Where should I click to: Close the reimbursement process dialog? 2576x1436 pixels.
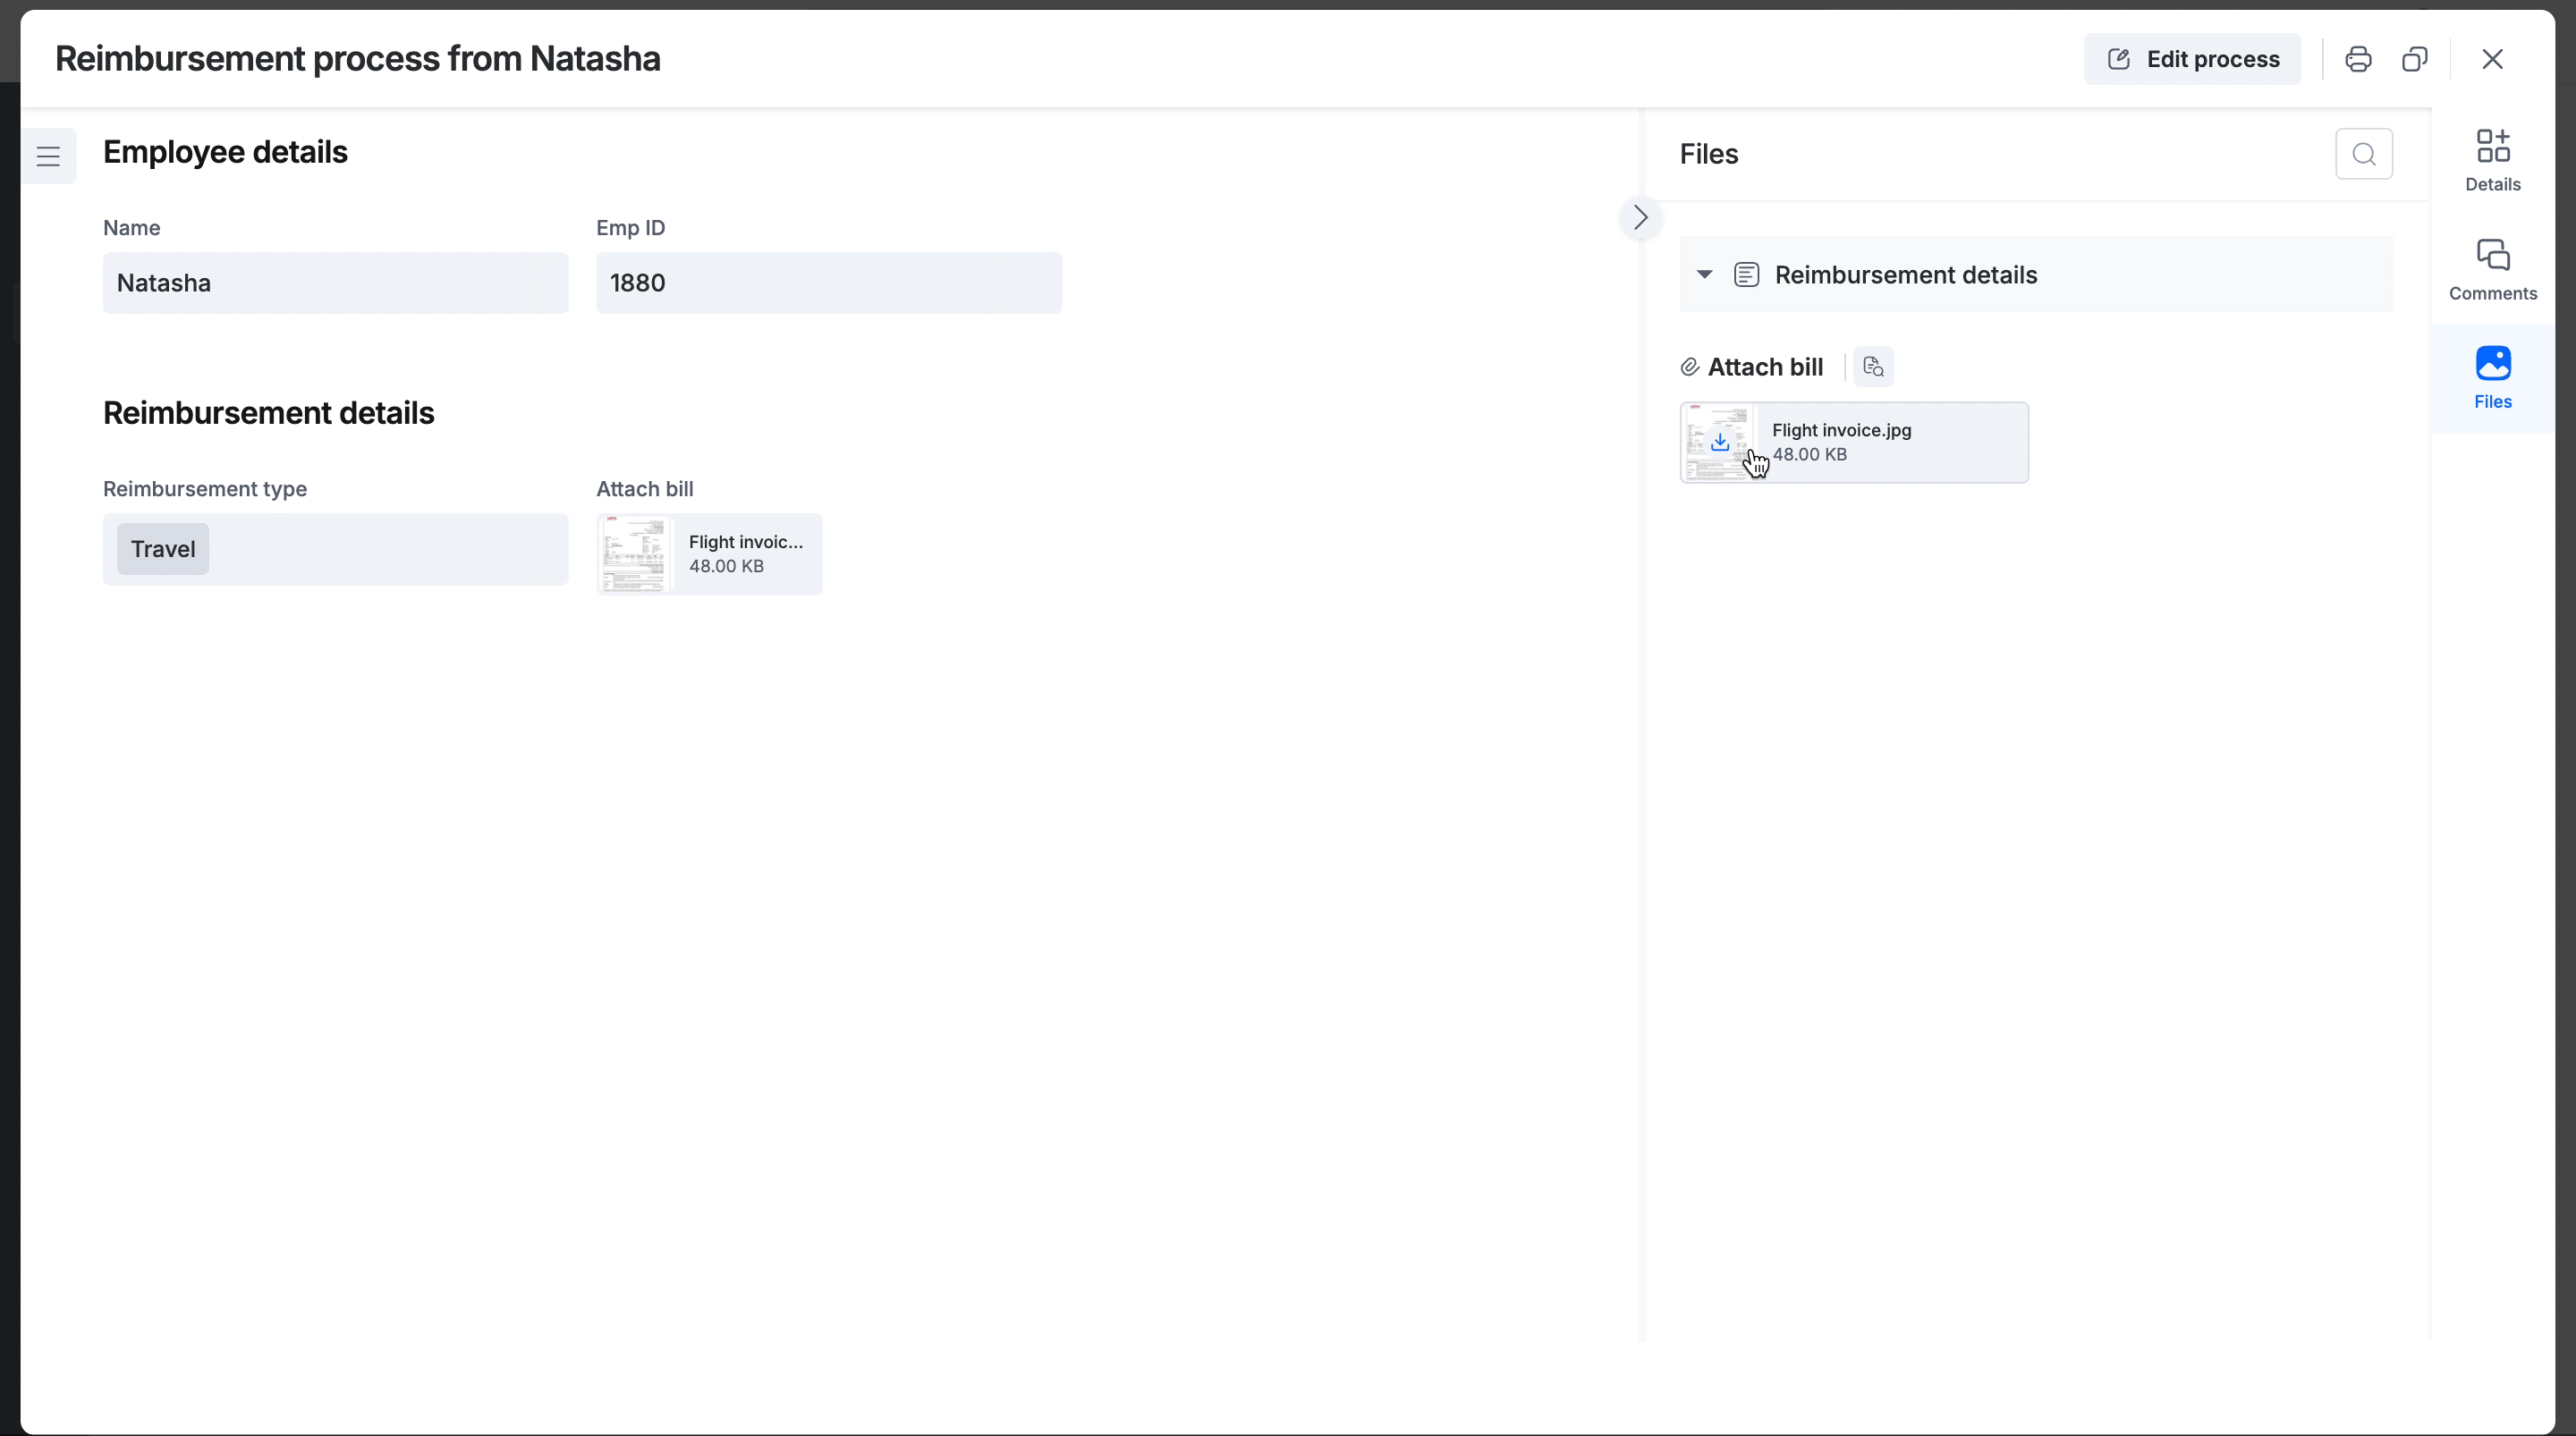(2492, 59)
